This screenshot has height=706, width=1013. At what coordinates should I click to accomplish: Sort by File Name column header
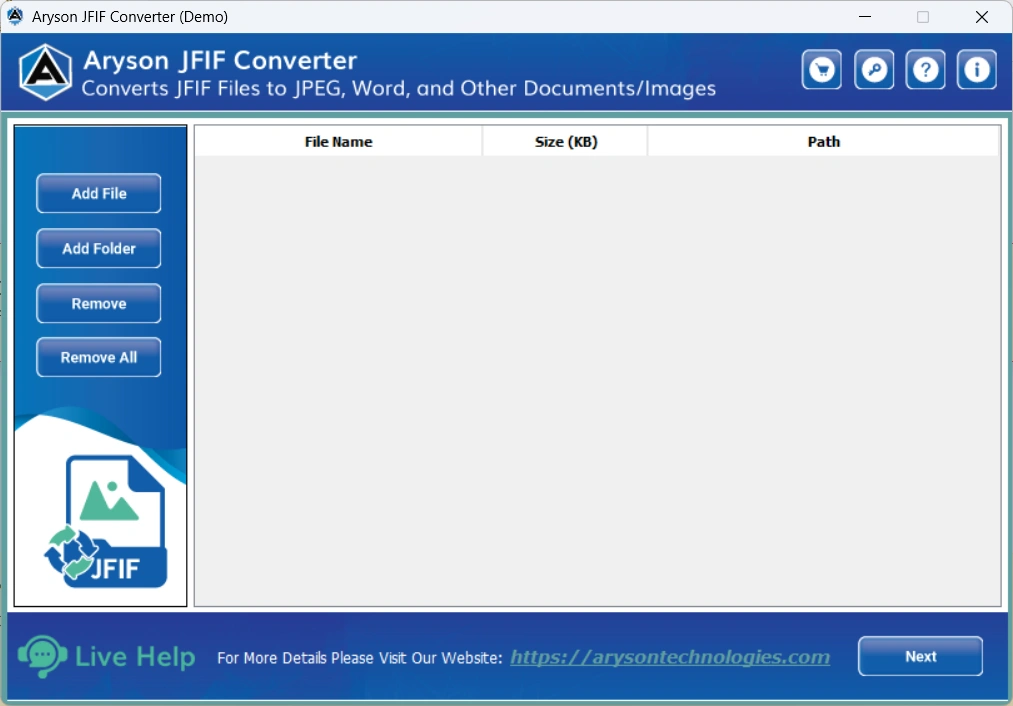pos(339,141)
